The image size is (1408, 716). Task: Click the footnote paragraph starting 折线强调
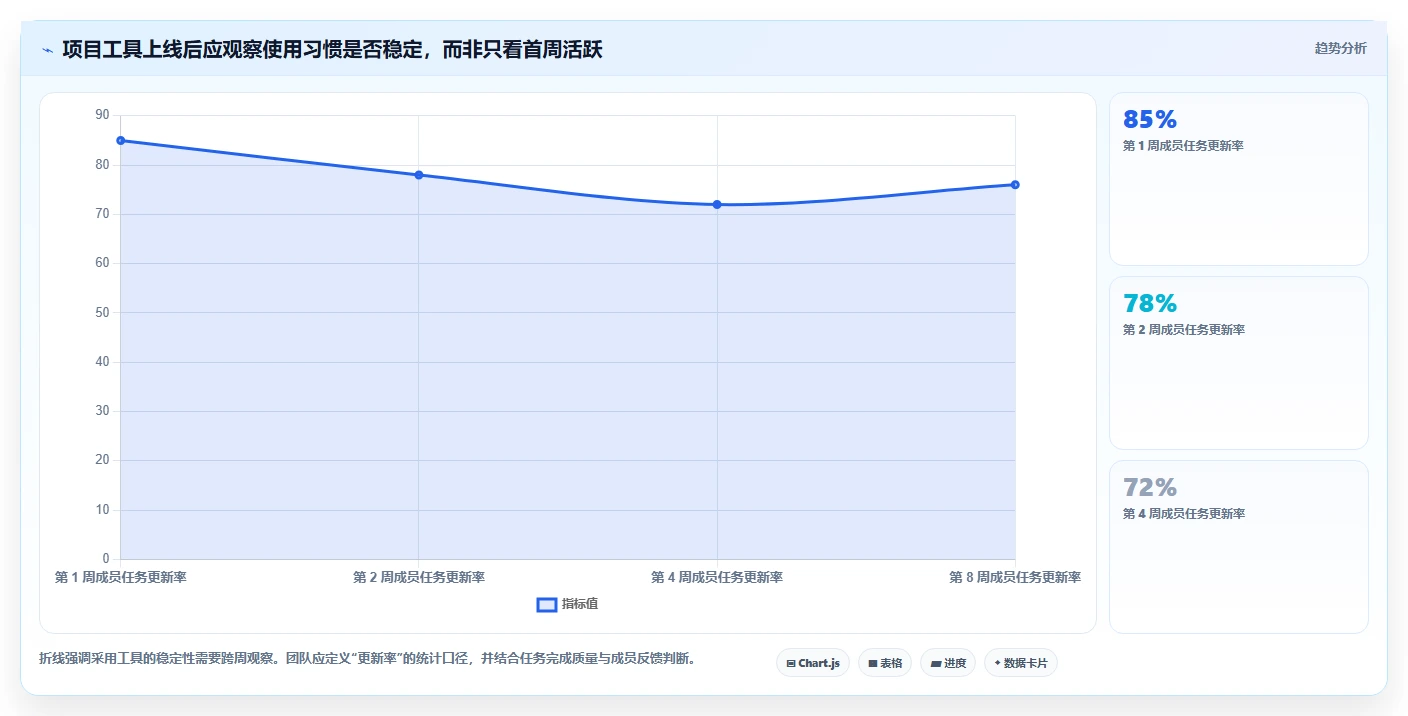pyautogui.click(x=367, y=658)
